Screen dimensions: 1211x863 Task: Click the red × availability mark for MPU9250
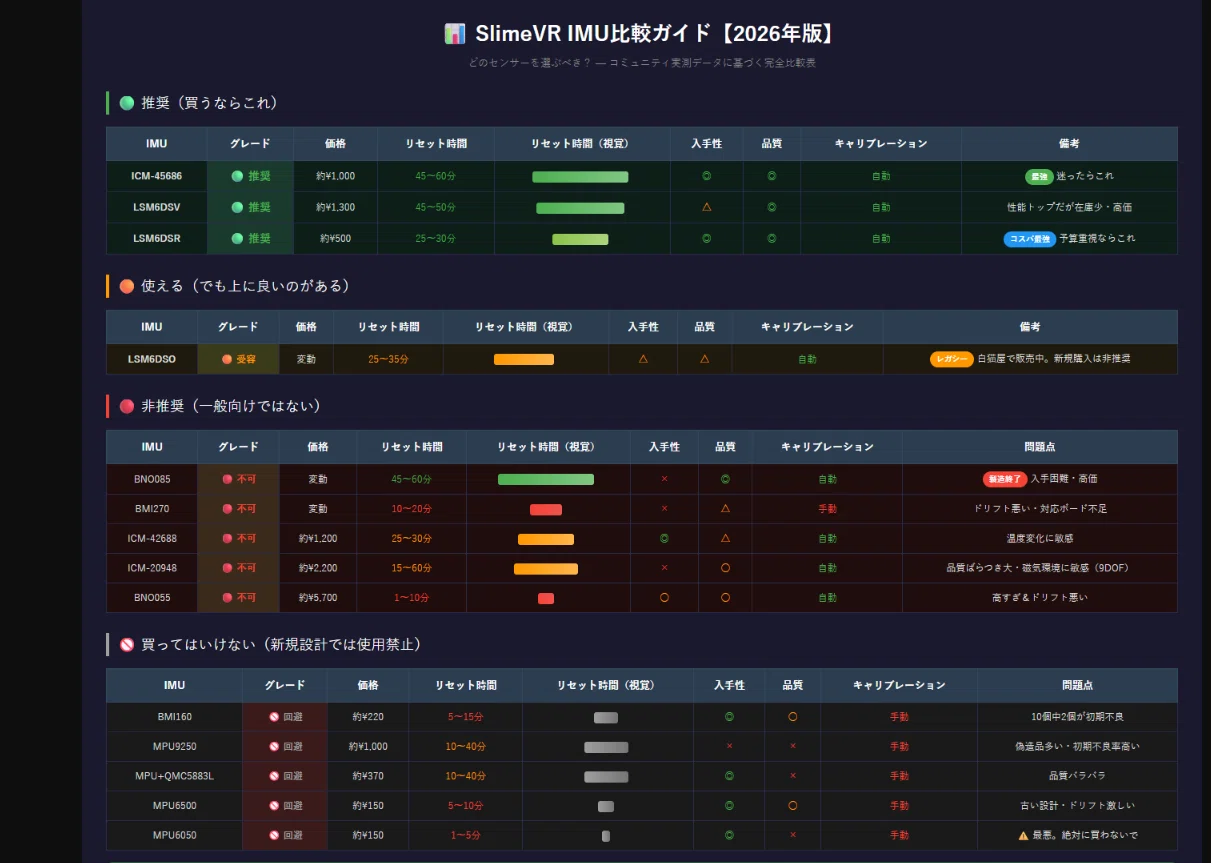[x=729, y=746]
